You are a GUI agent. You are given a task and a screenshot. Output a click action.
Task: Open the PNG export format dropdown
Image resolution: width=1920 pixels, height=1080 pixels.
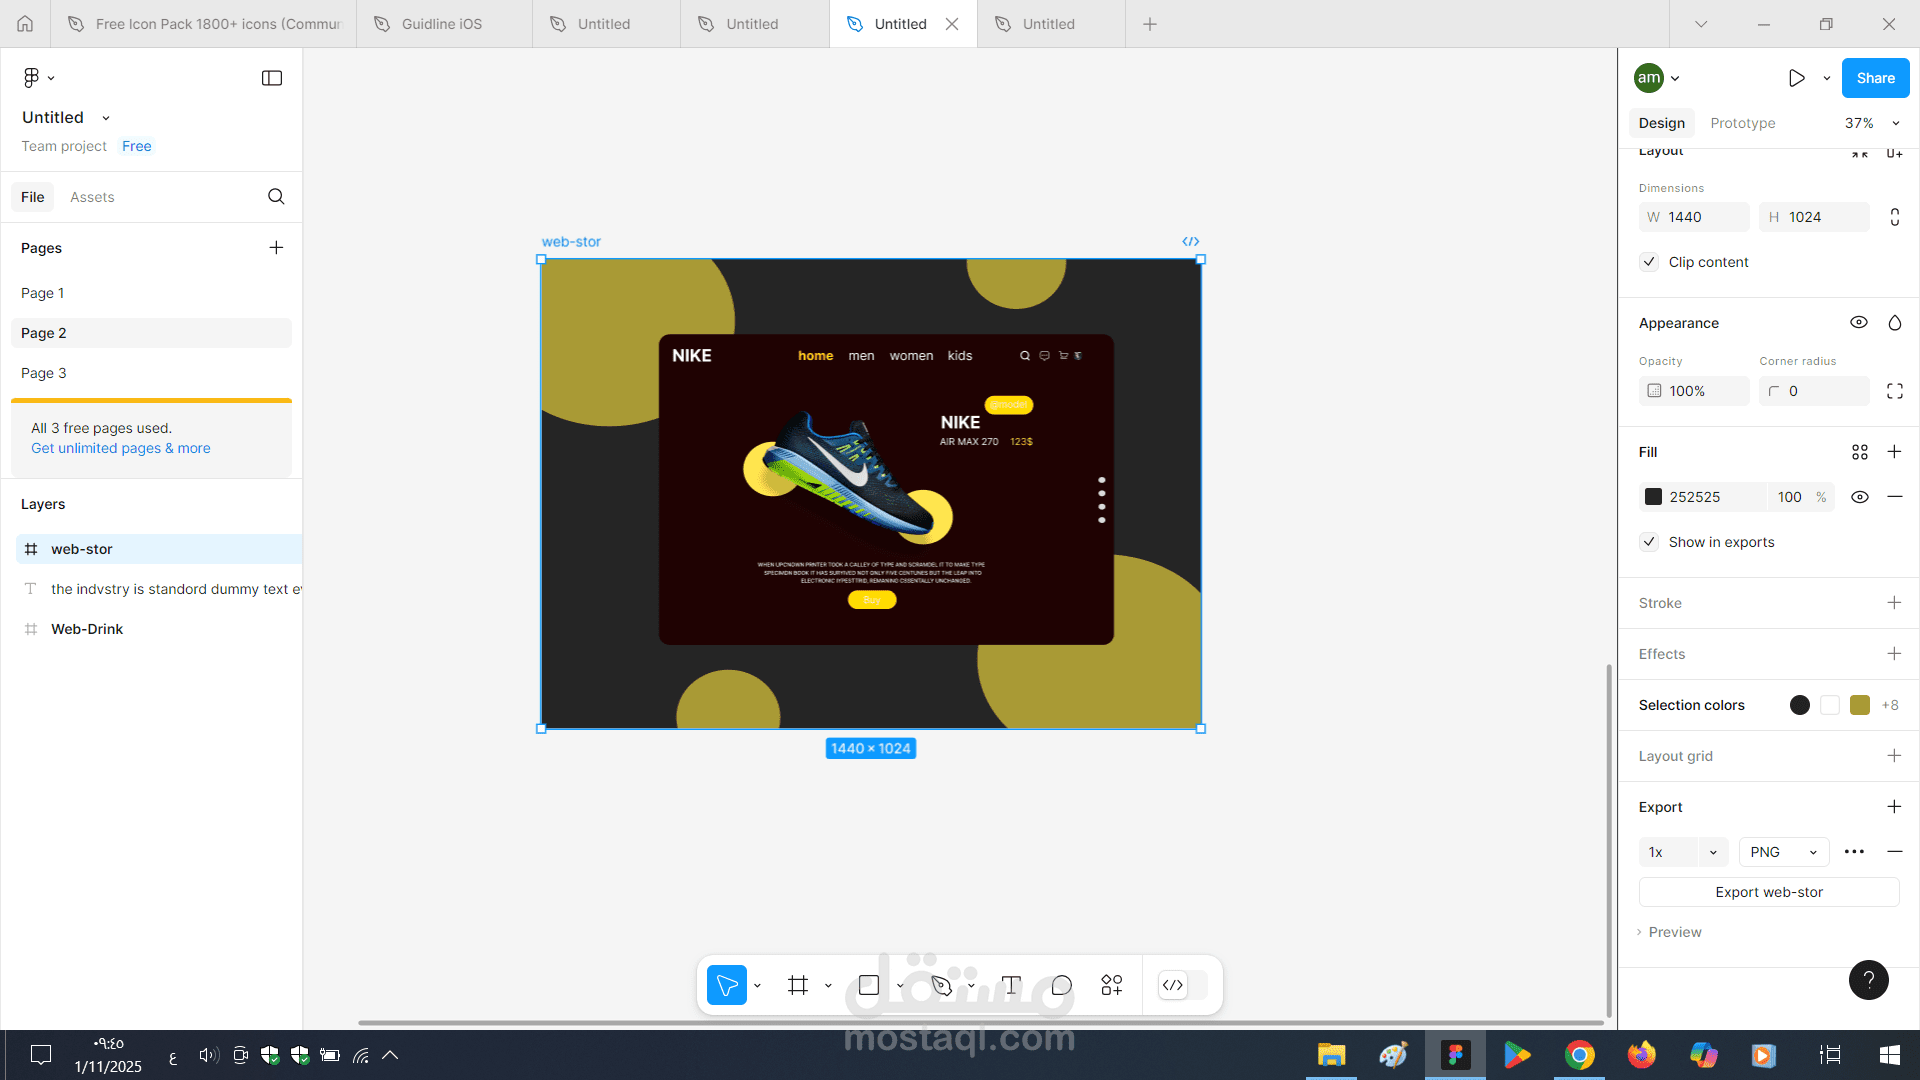coord(1783,852)
